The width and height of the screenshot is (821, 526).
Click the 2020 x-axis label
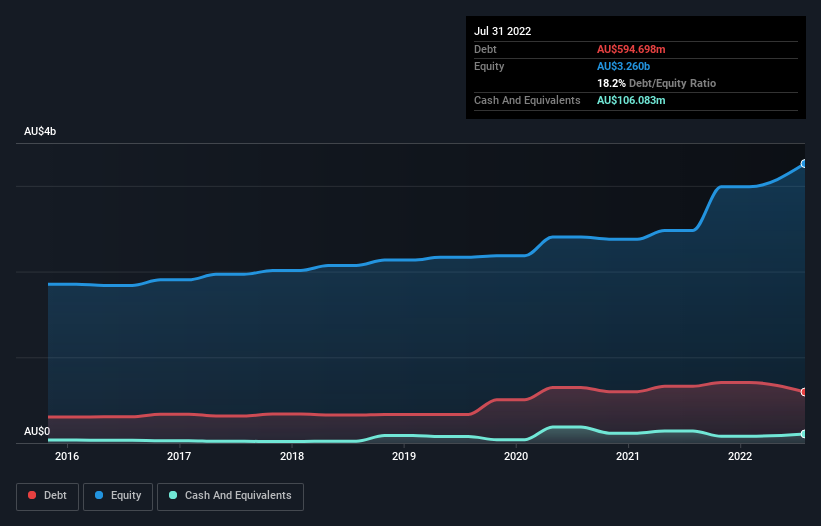click(x=516, y=456)
